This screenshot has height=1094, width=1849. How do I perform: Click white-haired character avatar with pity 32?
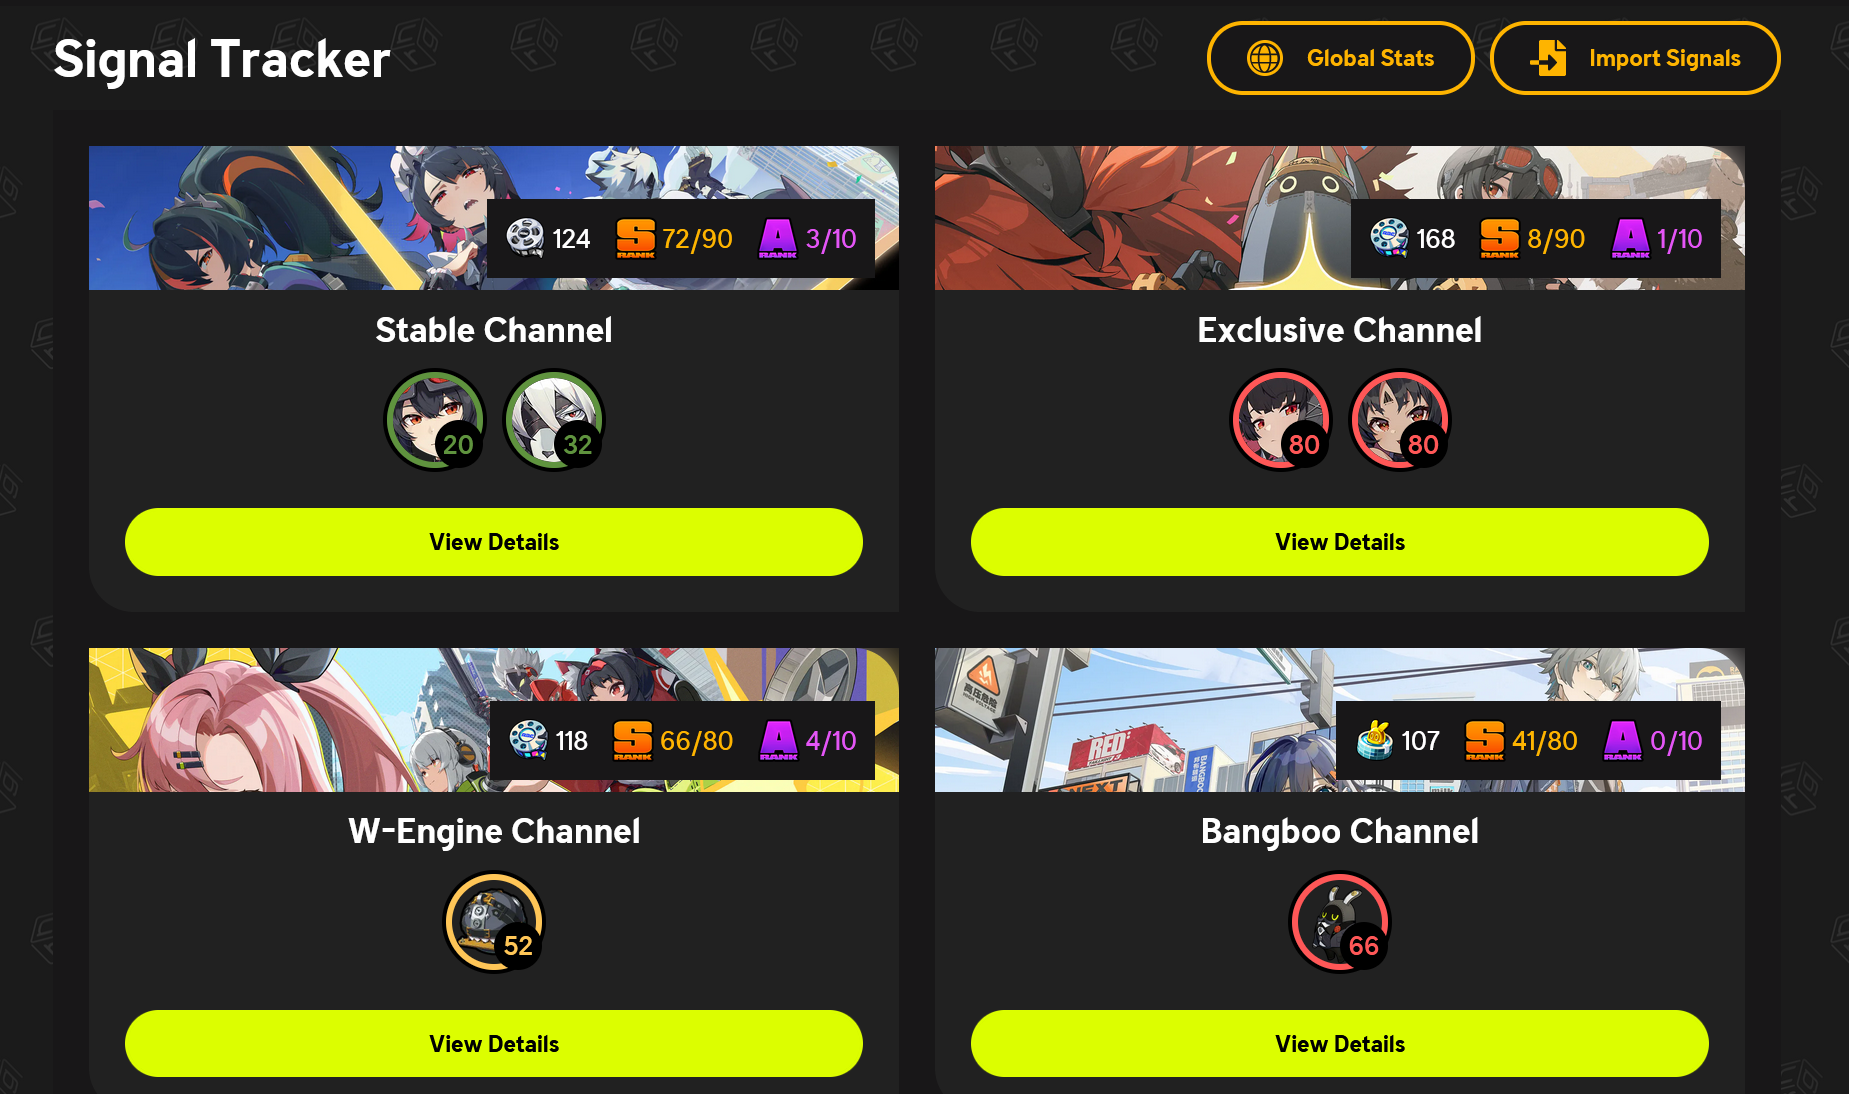554,420
